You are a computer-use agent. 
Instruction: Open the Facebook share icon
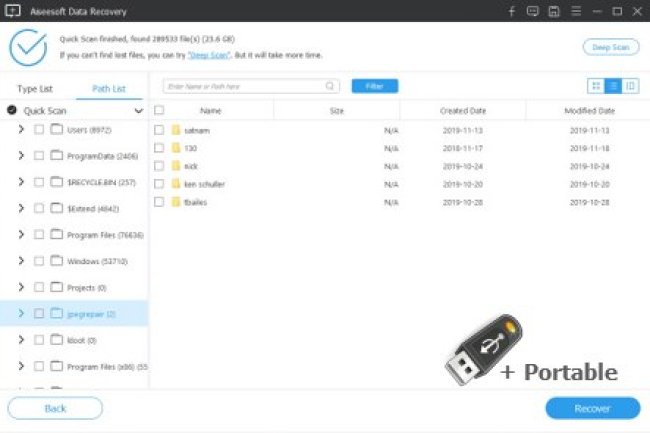[511, 11]
